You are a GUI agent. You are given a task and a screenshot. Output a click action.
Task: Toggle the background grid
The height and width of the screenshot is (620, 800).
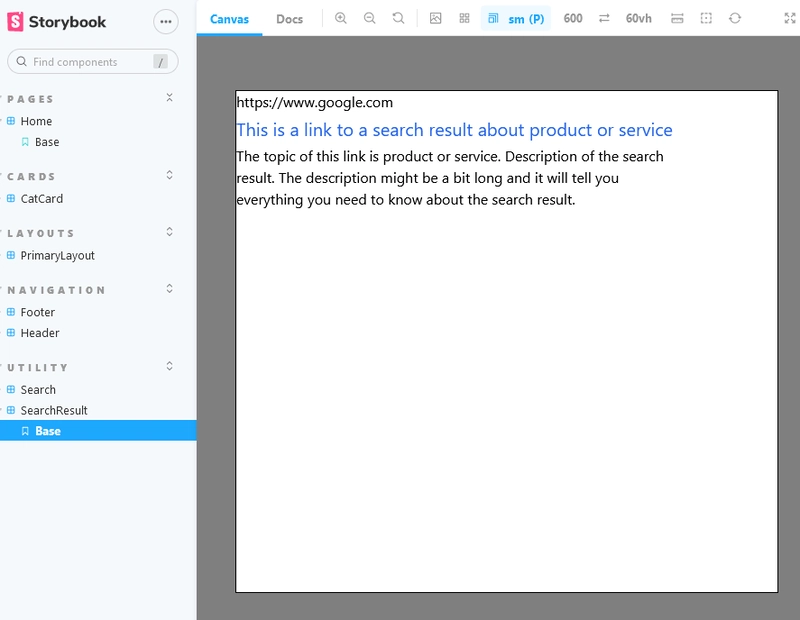point(464,18)
